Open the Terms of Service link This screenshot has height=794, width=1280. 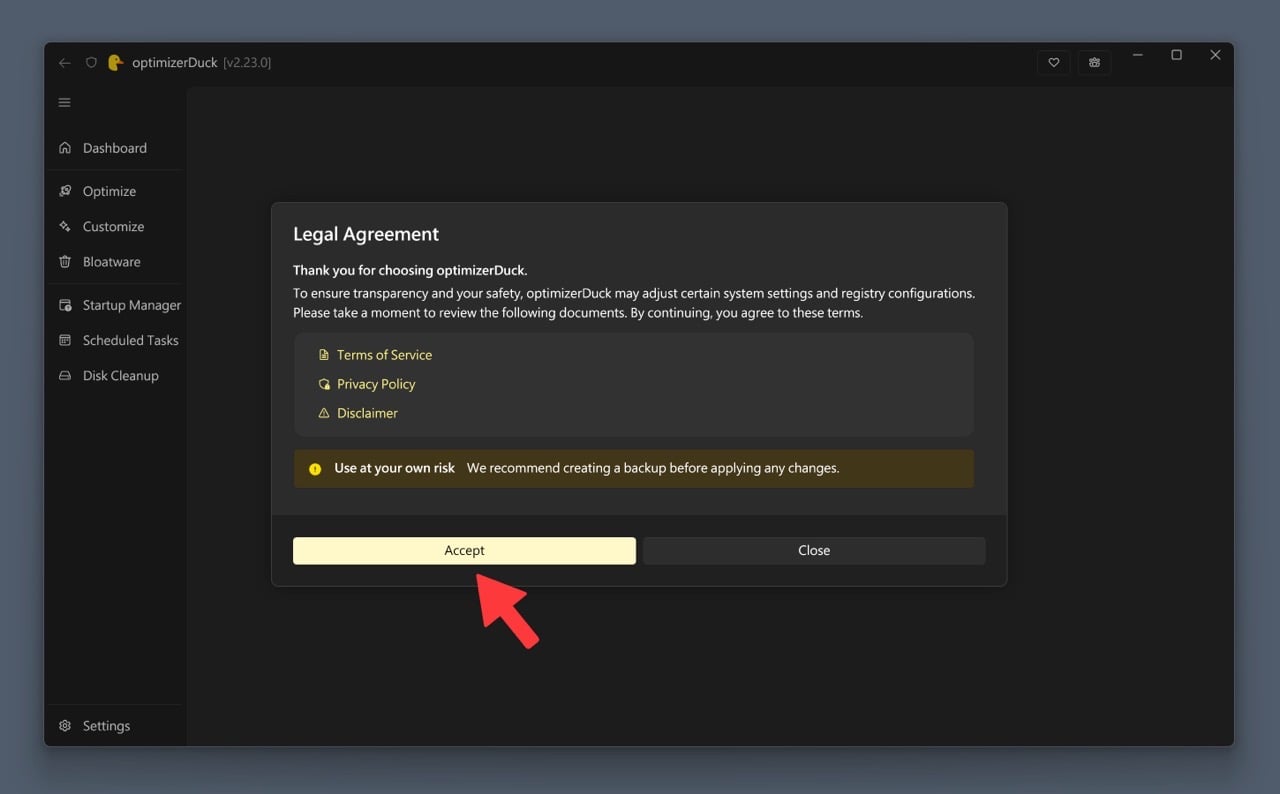click(384, 355)
